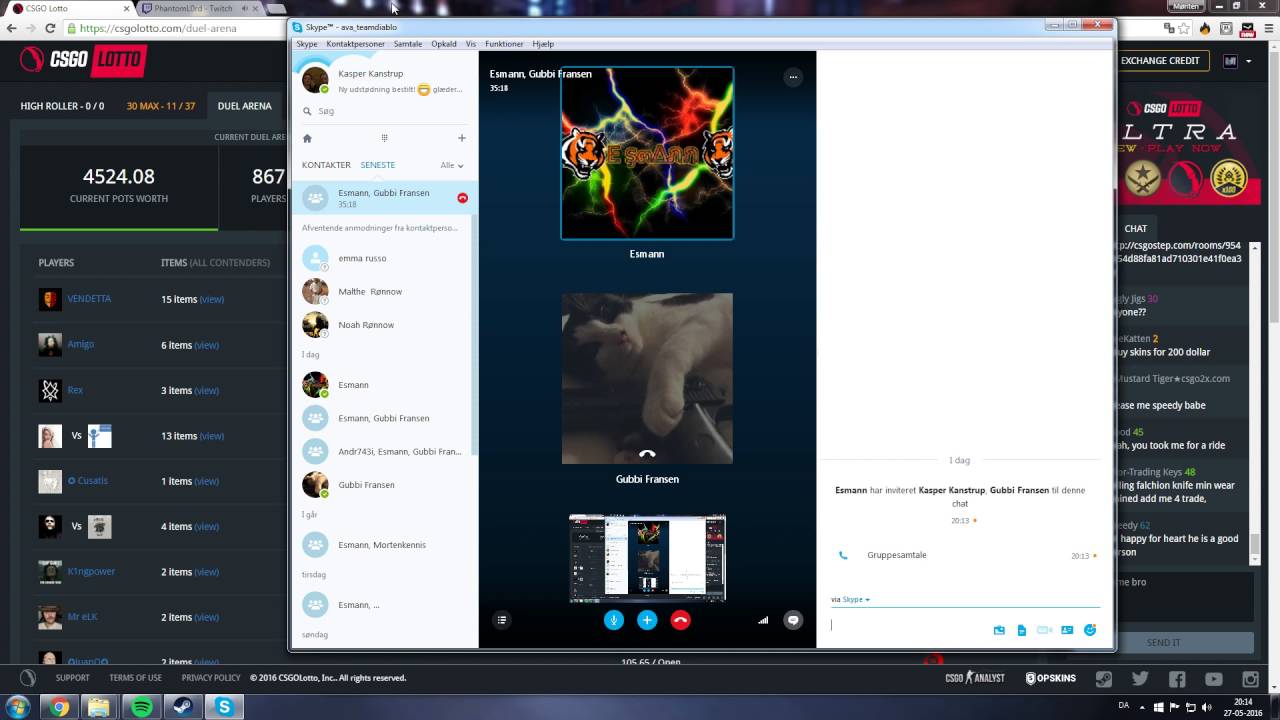Viewport: 1280px width, 720px height.
Task: Send a file icon in chat box
Action: (x=1021, y=630)
